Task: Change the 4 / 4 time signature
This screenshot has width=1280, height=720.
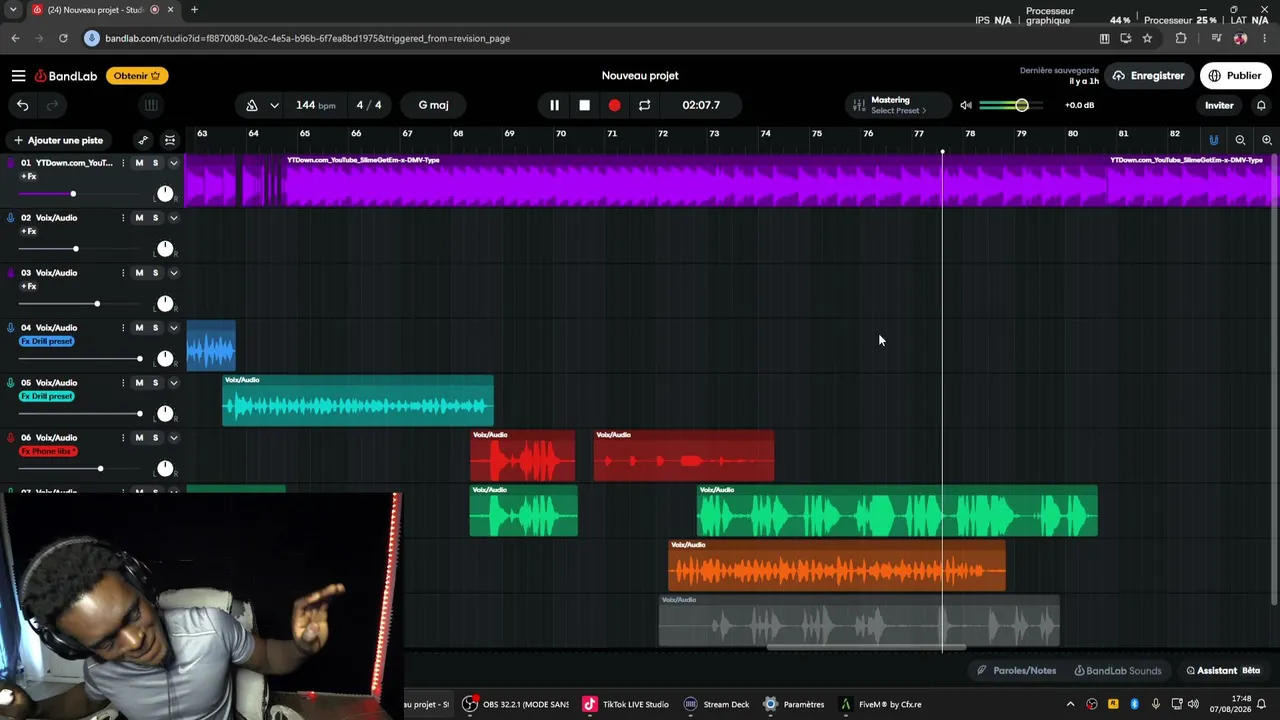Action: pyautogui.click(x=369, y=105)
